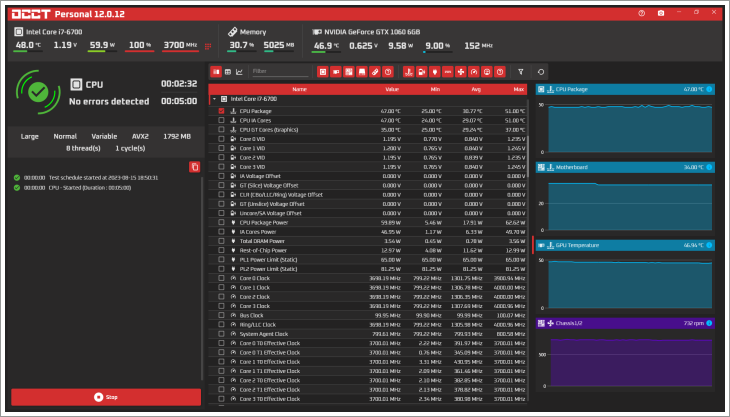This screenshot has width=730, height=417.
Task: Toggle the fan sensors filter icon
Action: click(x=460, y=72)
